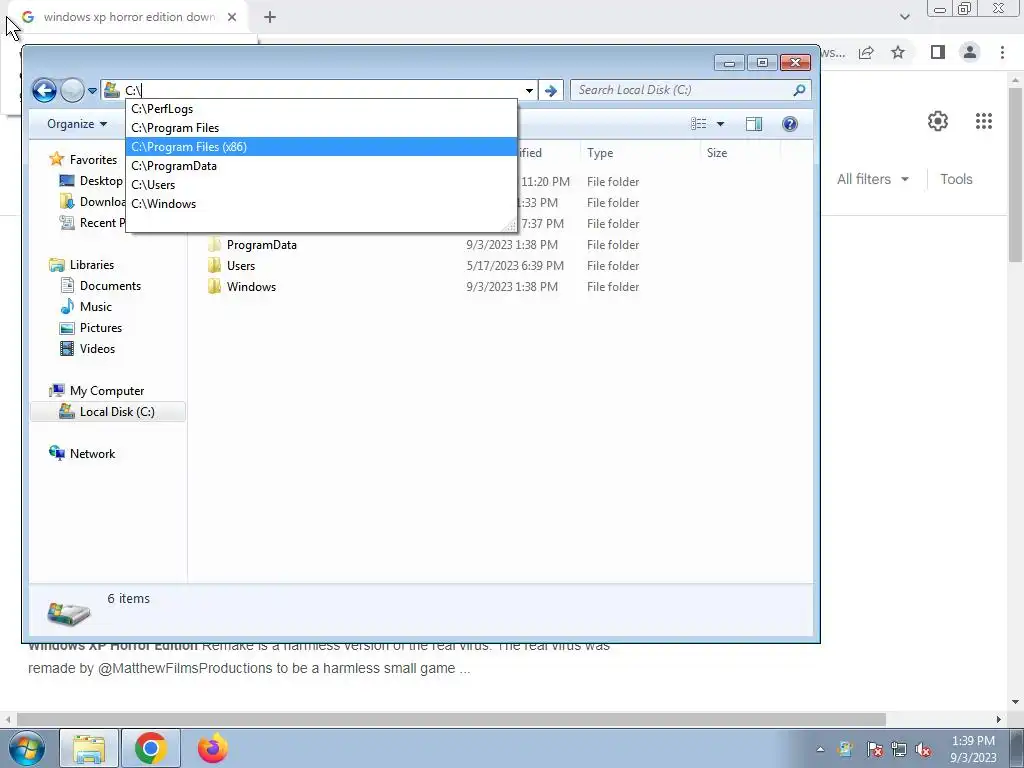
Task: Toggle Chrome side panel icon
Action: tap(938, 52)
